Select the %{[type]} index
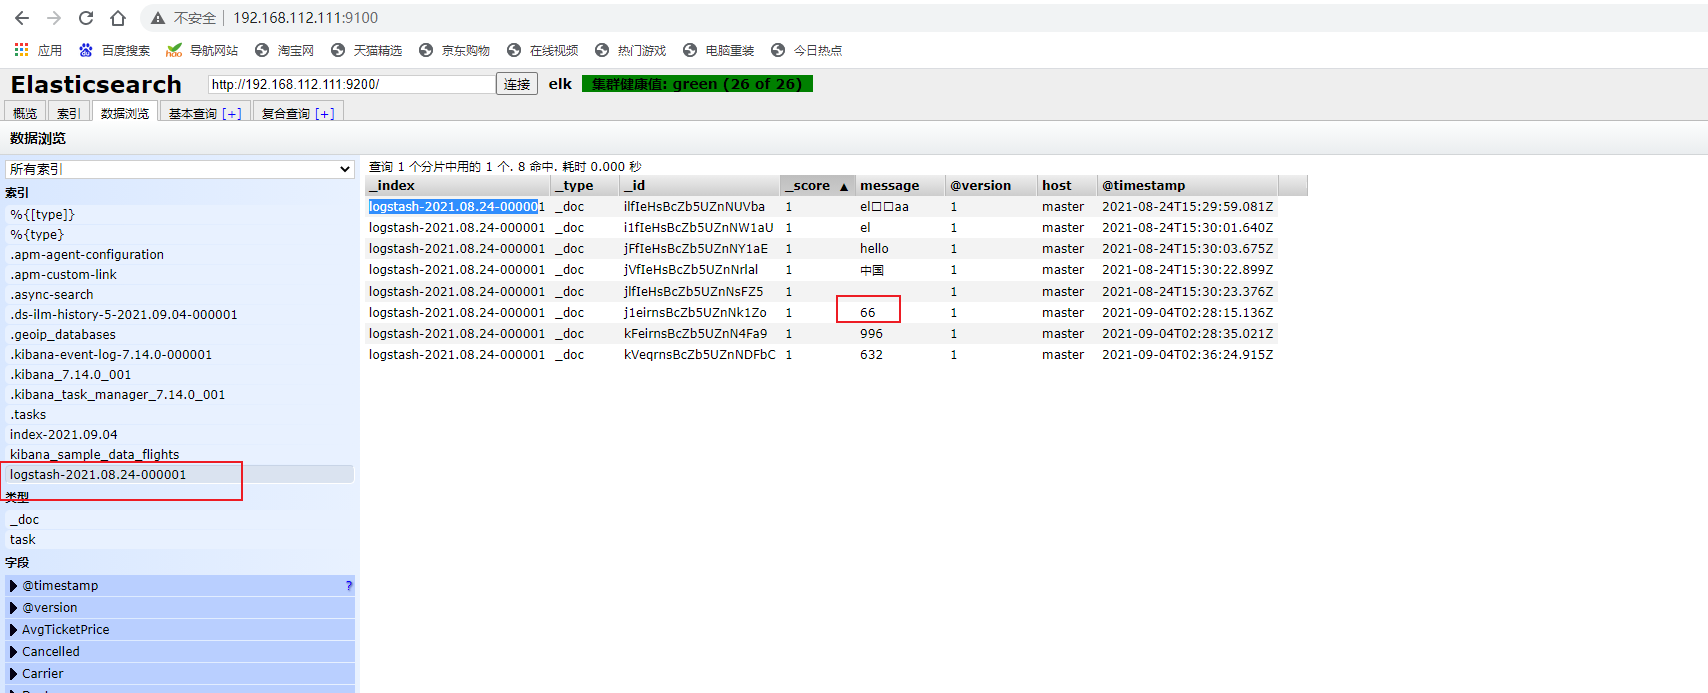The image size is (1708, 693). 180,215
